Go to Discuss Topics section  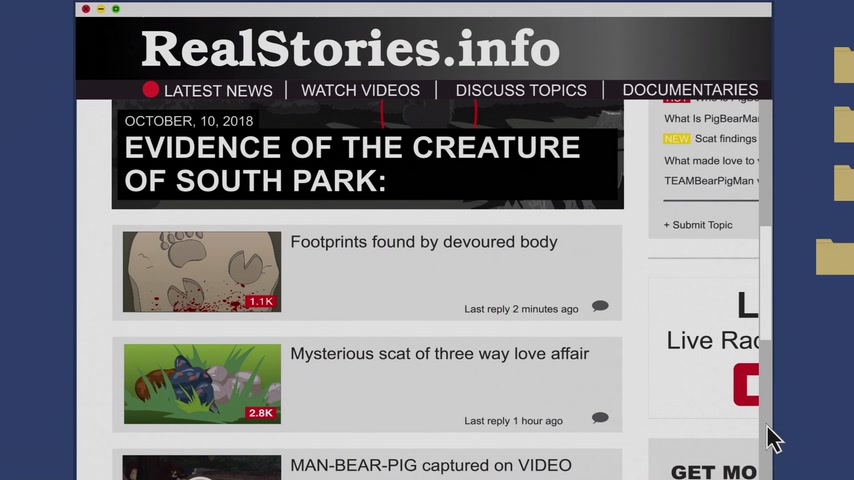click(521, 90)
